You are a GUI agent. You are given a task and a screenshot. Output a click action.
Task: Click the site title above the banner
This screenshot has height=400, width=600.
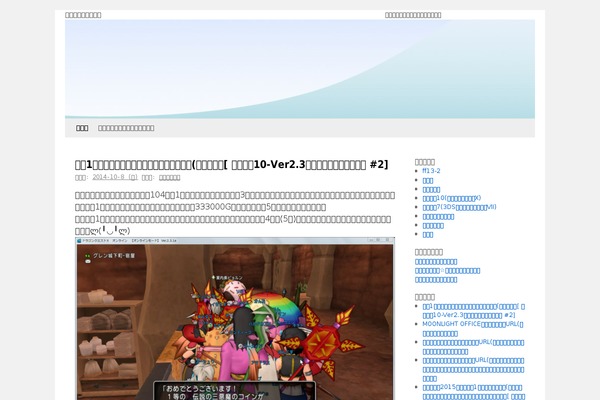[x=83, y=15]
